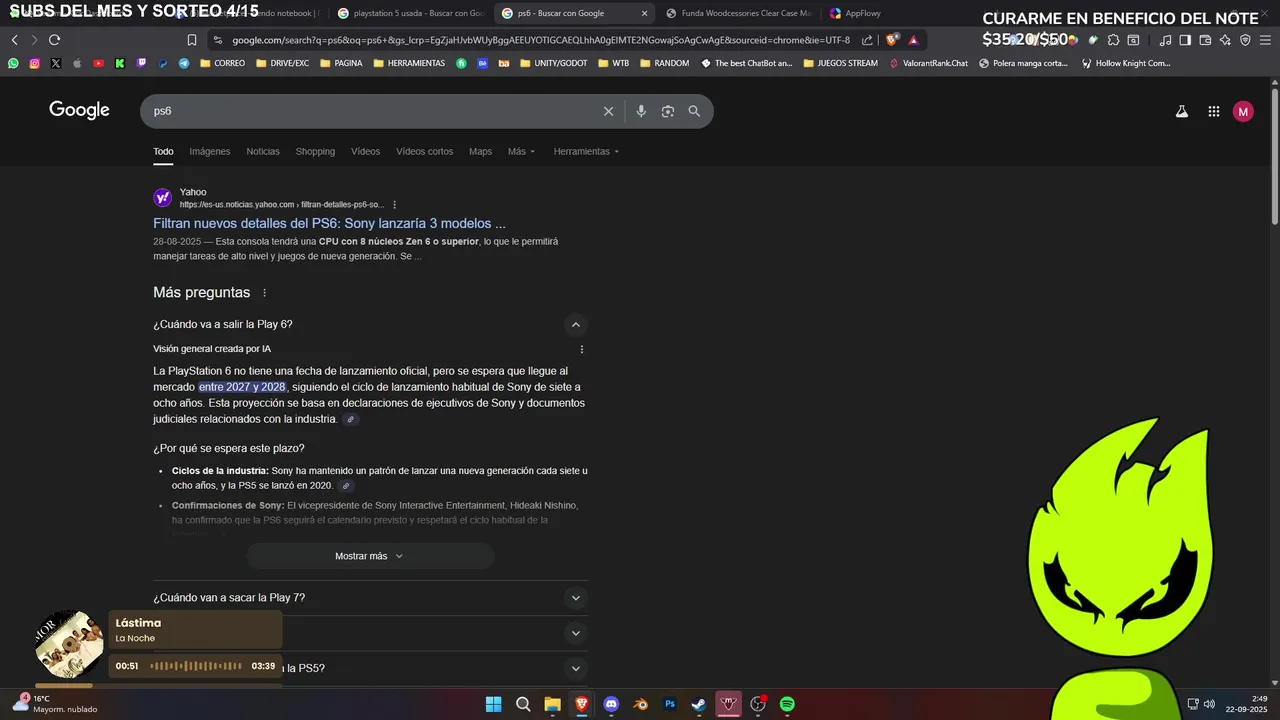Open JUEGOS STREAM bookmarks folder

(x=840, y=63)
